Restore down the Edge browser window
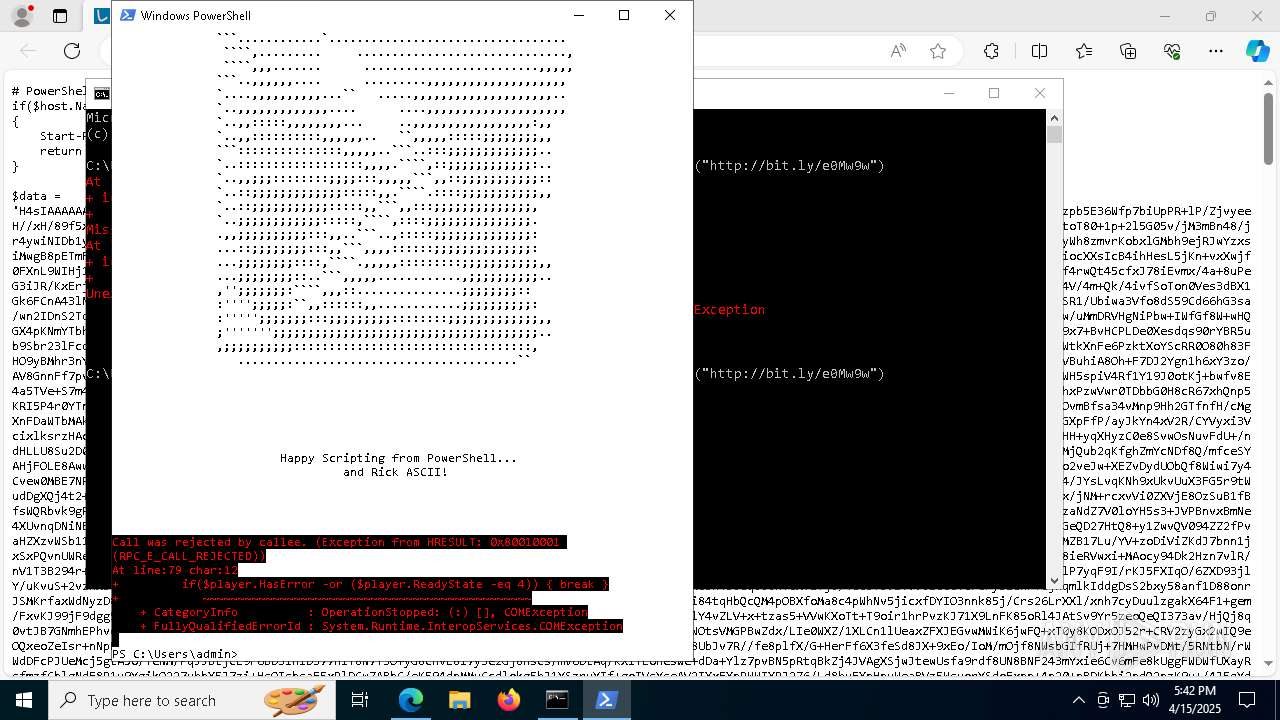The image size is (1280, 720). coord(1211,16)
